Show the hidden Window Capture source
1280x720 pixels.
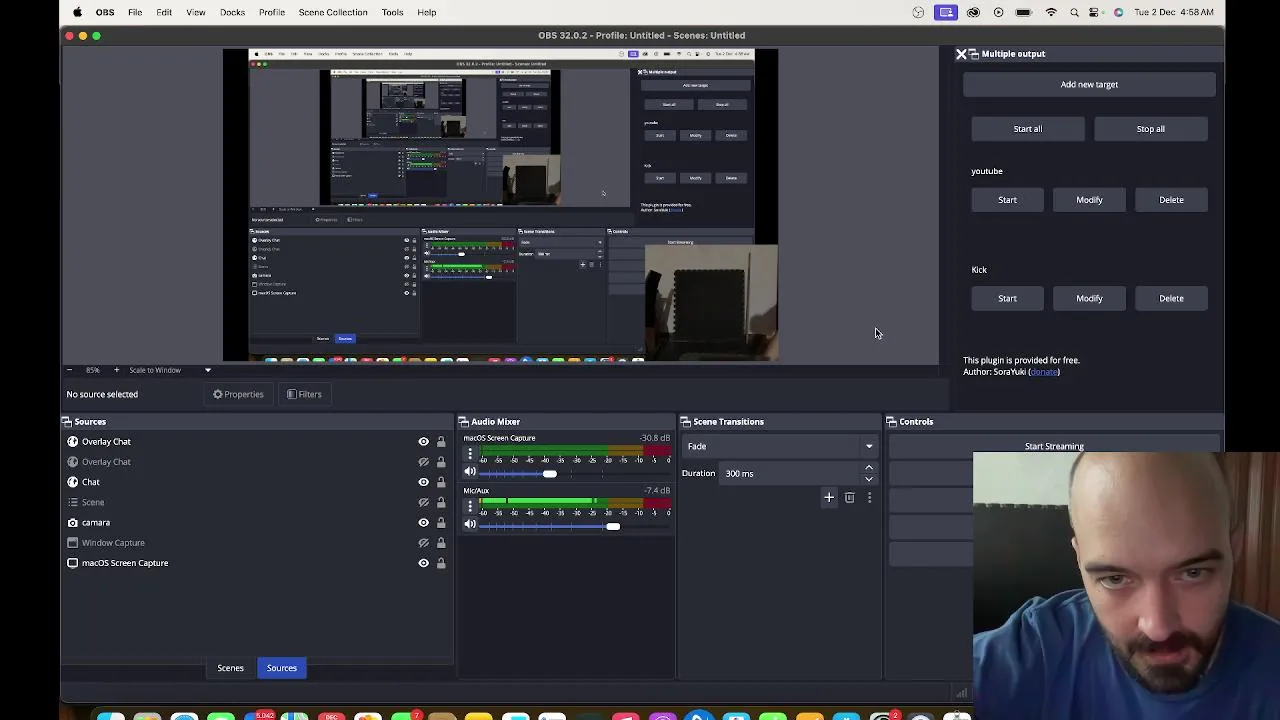click(423, 543)
